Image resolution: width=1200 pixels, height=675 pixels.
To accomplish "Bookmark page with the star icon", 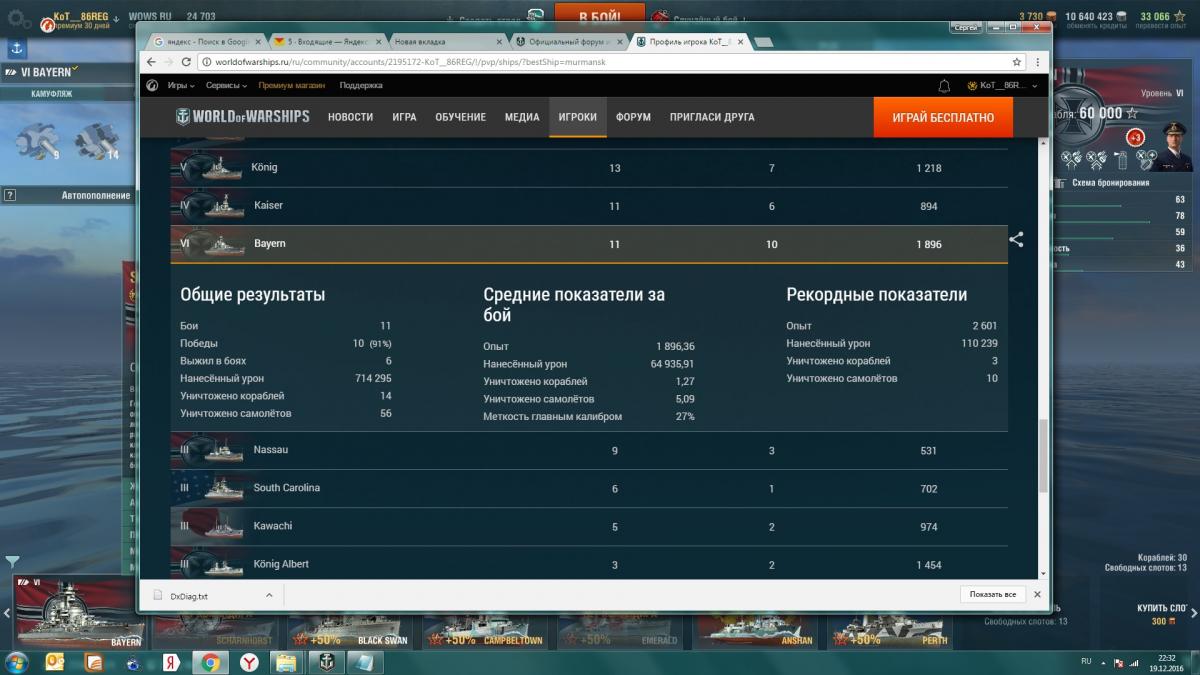I will (1016, 62).
